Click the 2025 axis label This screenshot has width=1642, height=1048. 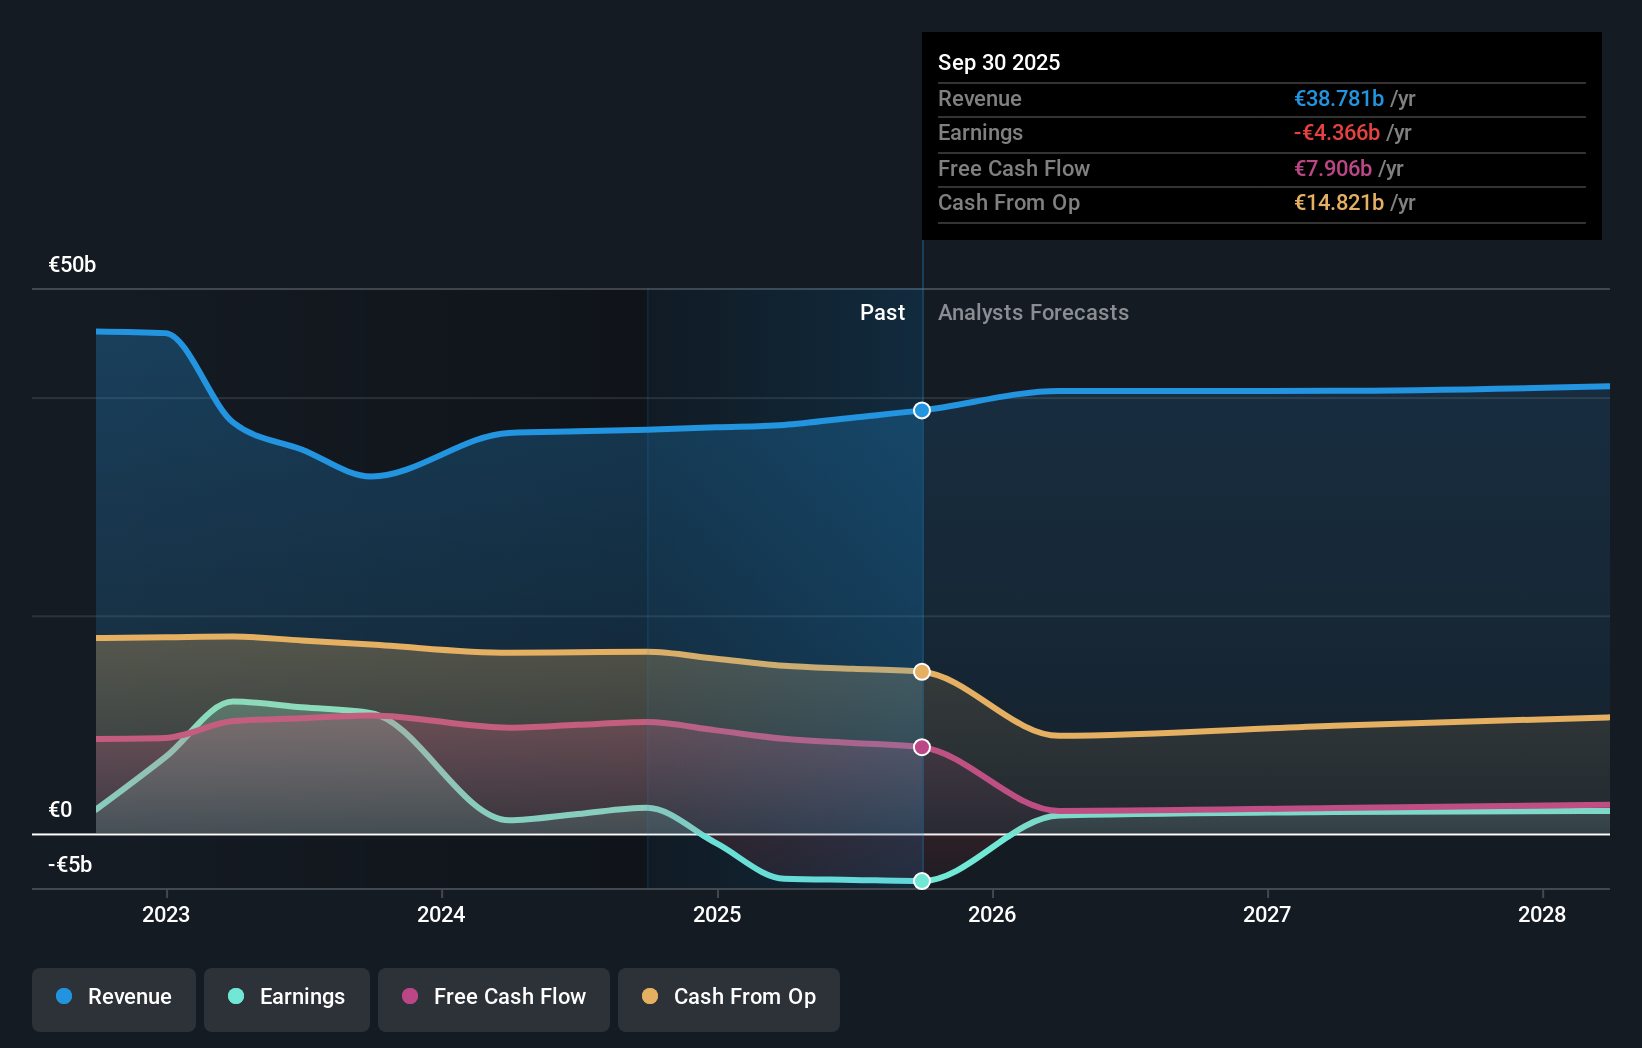coord(717,914)
